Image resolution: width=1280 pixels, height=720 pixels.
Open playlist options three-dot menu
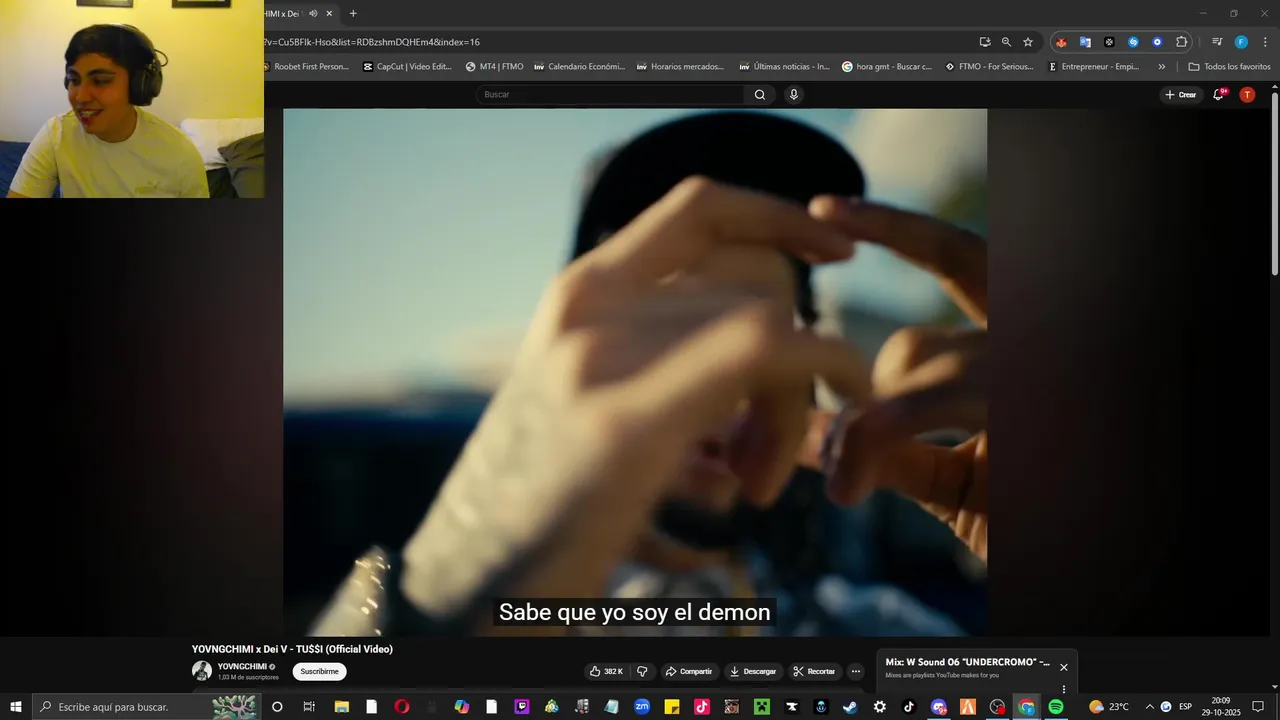click(1064, 689)
